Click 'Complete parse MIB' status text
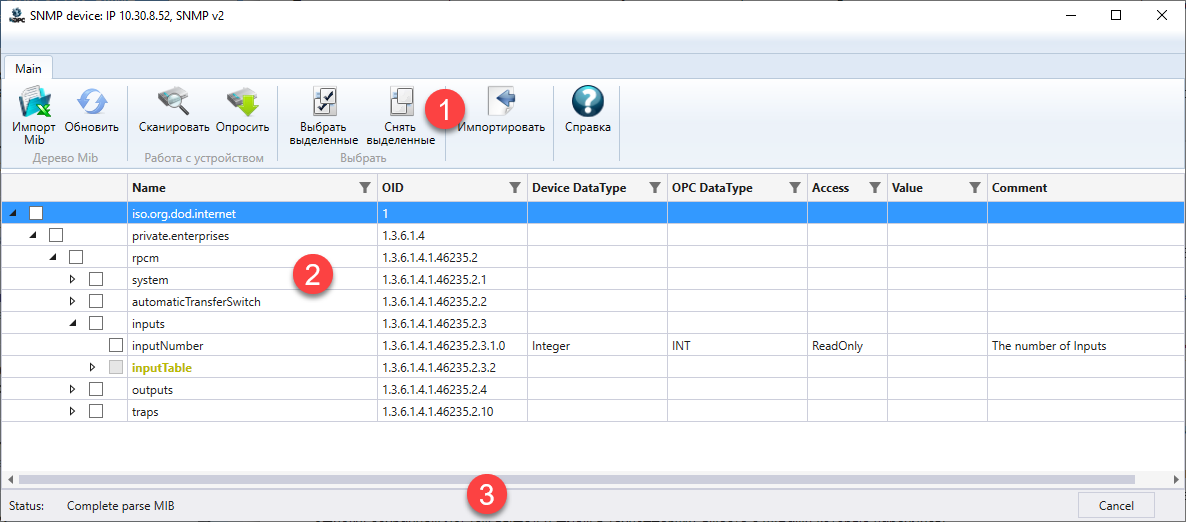Screen dimensions: 1186x522 pos(121,505)
